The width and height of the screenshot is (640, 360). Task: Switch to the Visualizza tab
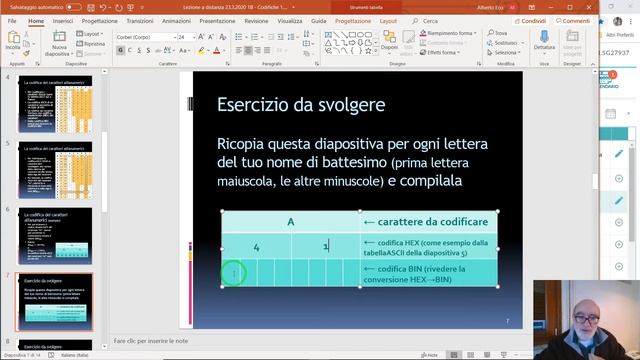[x=290, y=21]
